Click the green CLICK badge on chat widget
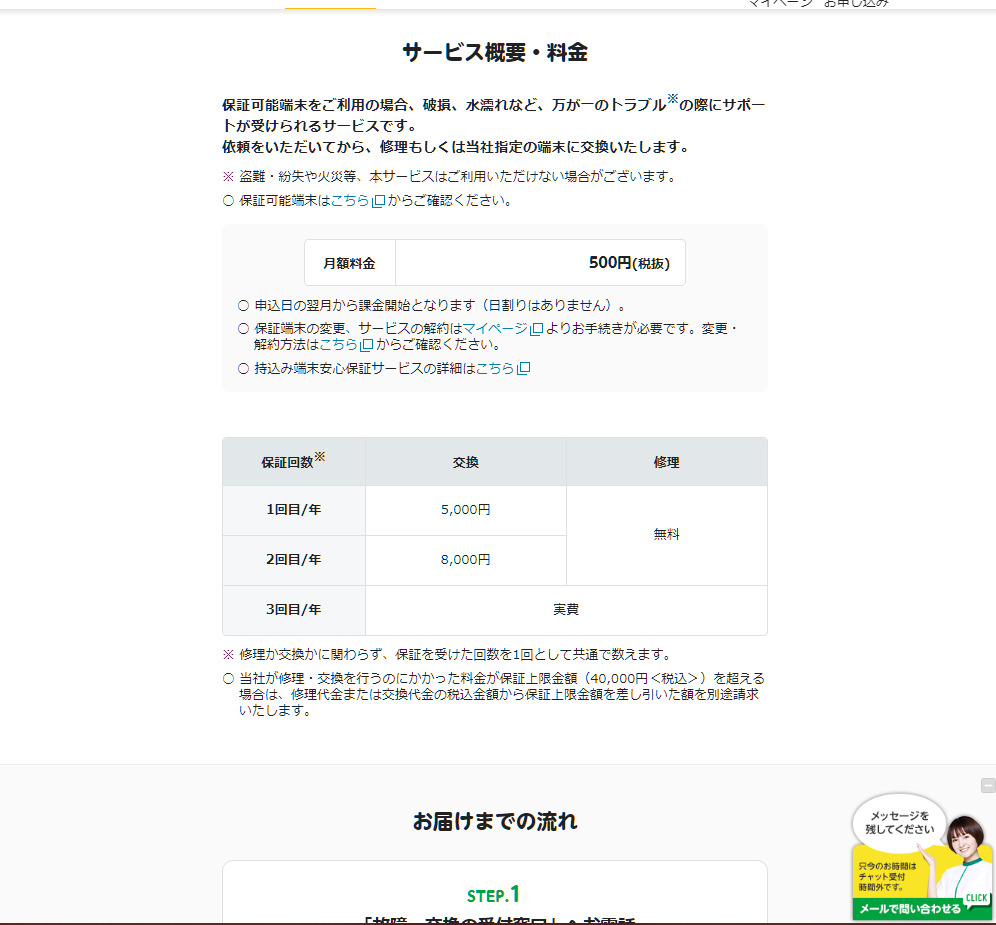 (976, 898)
